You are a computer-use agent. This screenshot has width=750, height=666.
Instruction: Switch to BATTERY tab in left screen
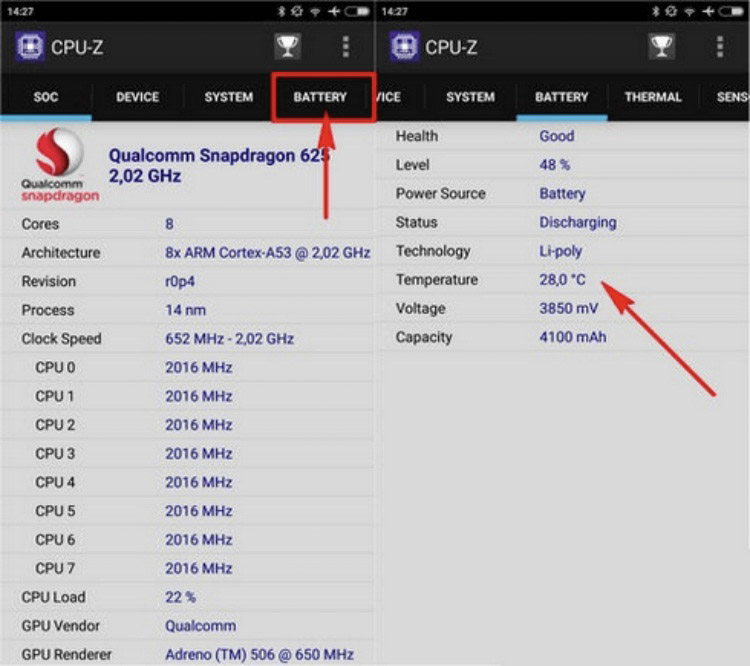320,97
